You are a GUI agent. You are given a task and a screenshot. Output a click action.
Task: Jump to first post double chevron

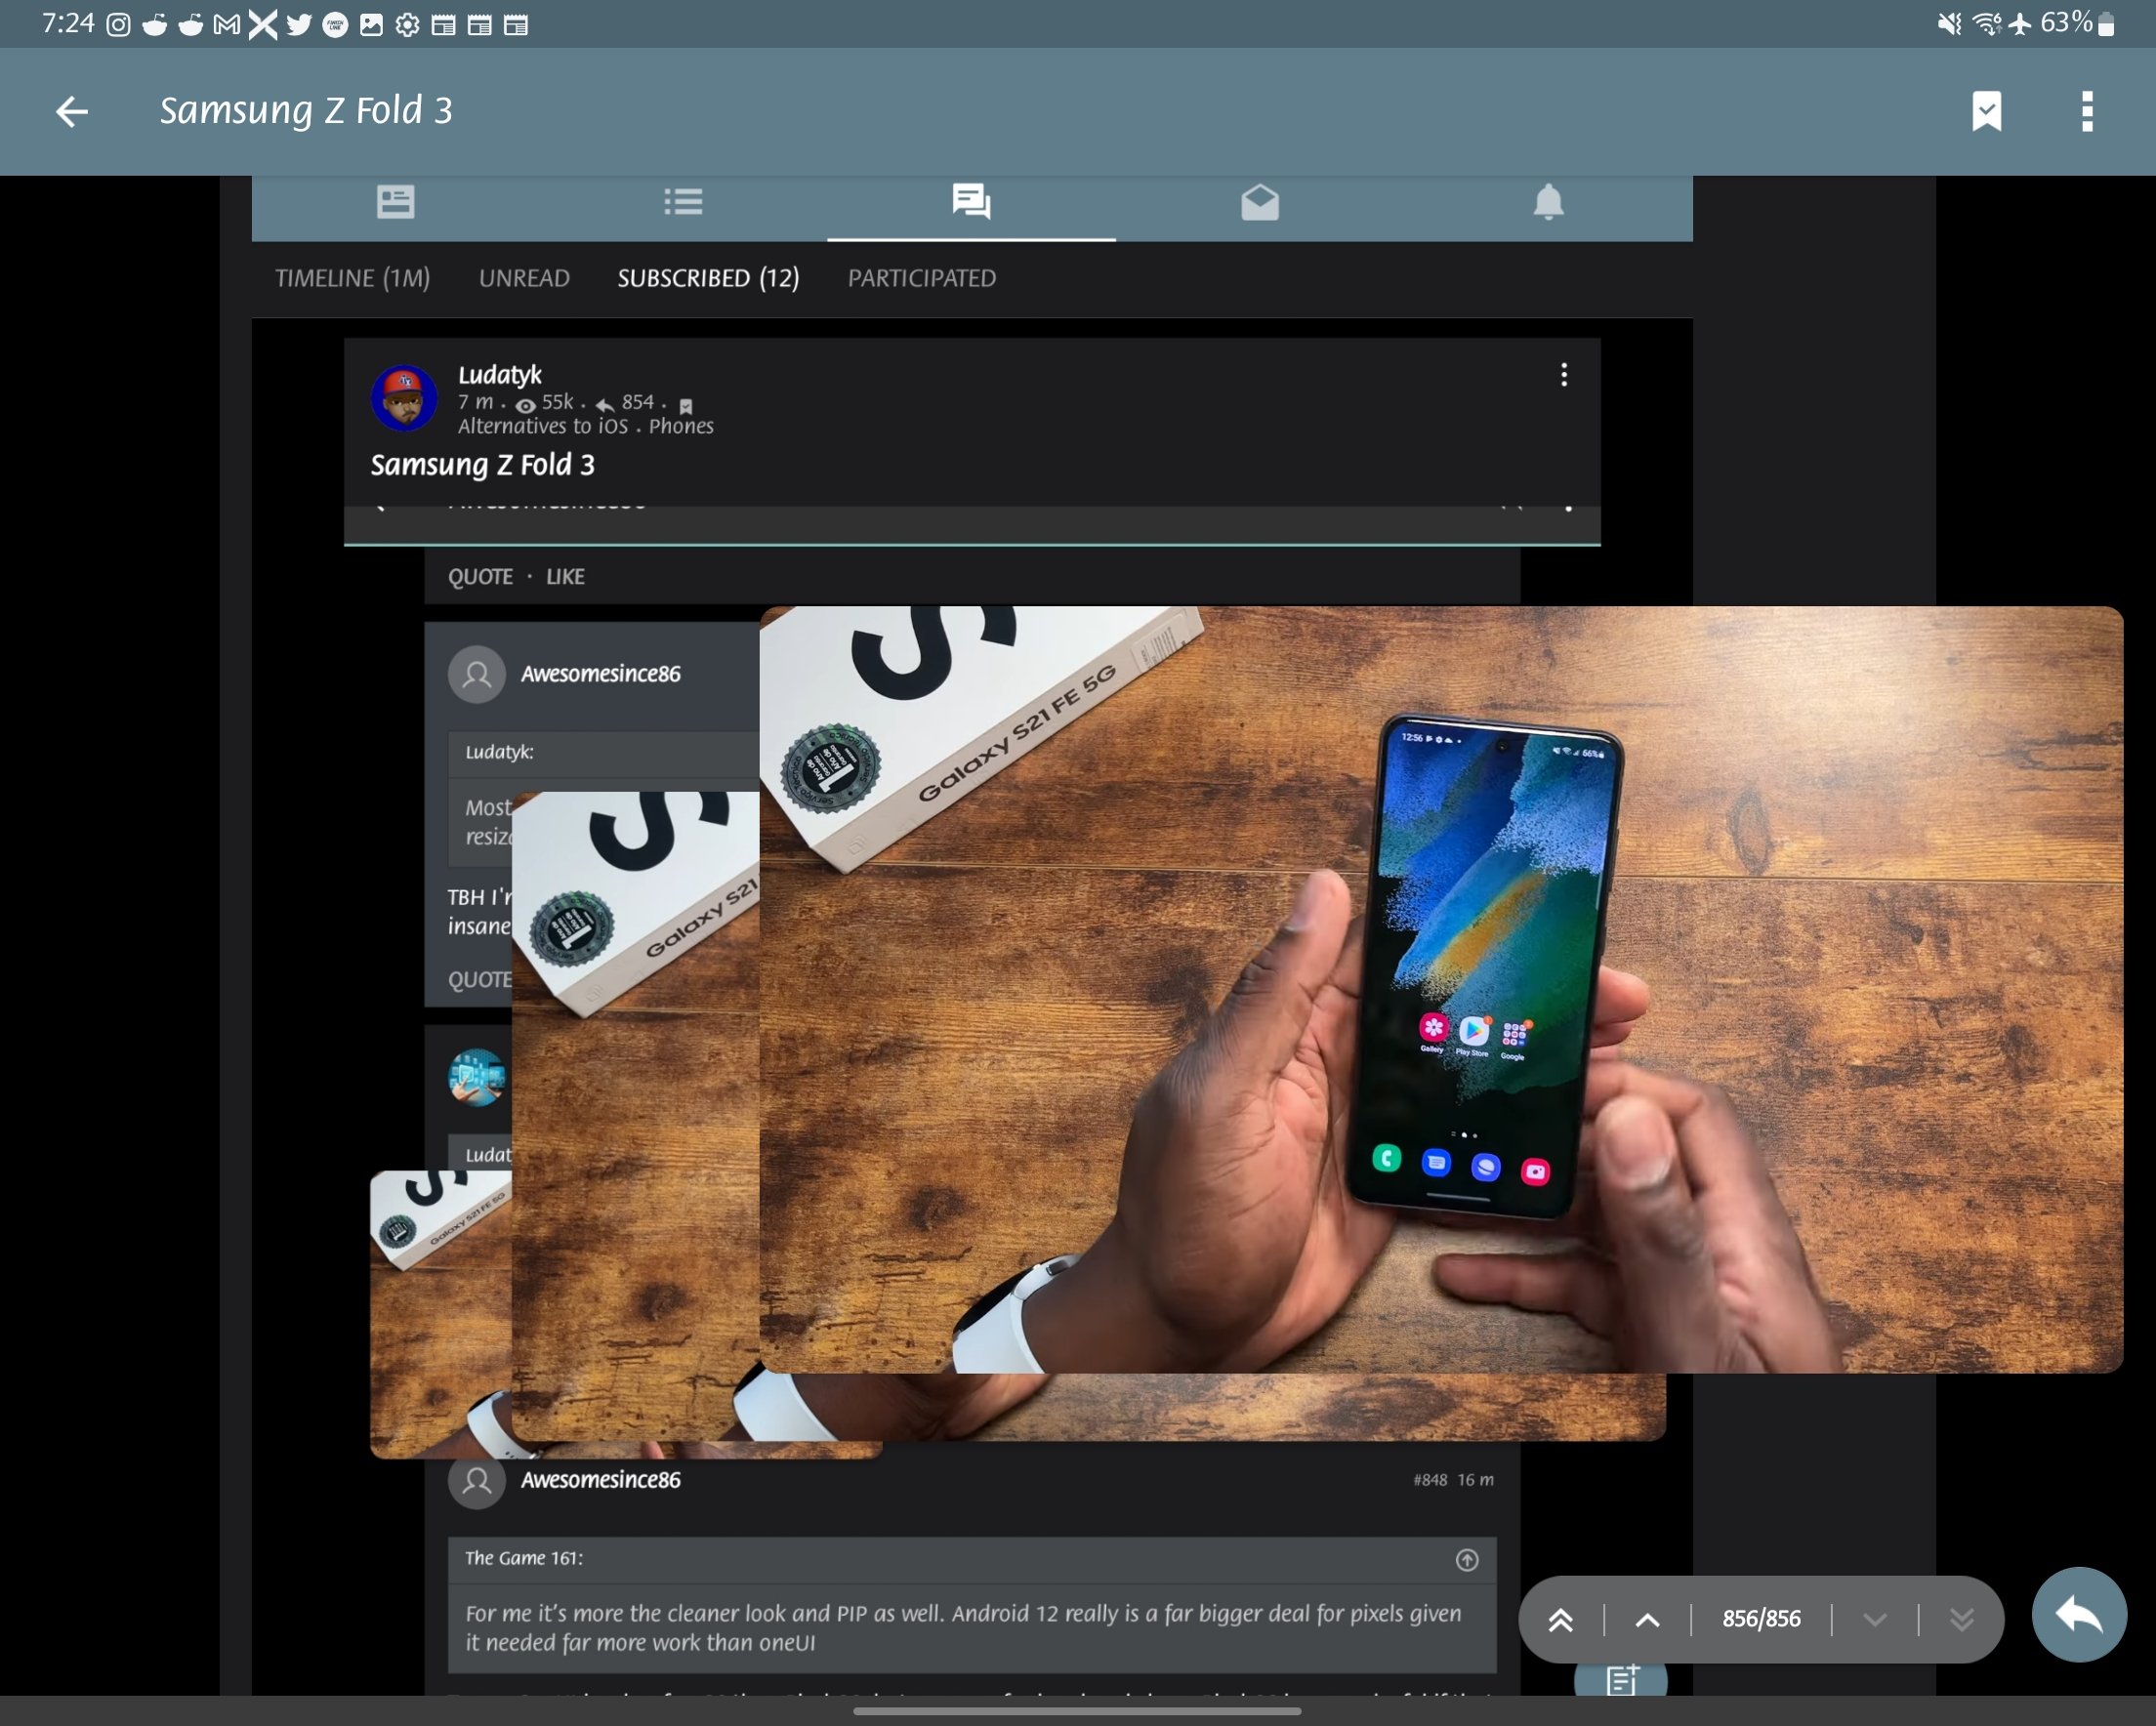pos(1560,1619)
